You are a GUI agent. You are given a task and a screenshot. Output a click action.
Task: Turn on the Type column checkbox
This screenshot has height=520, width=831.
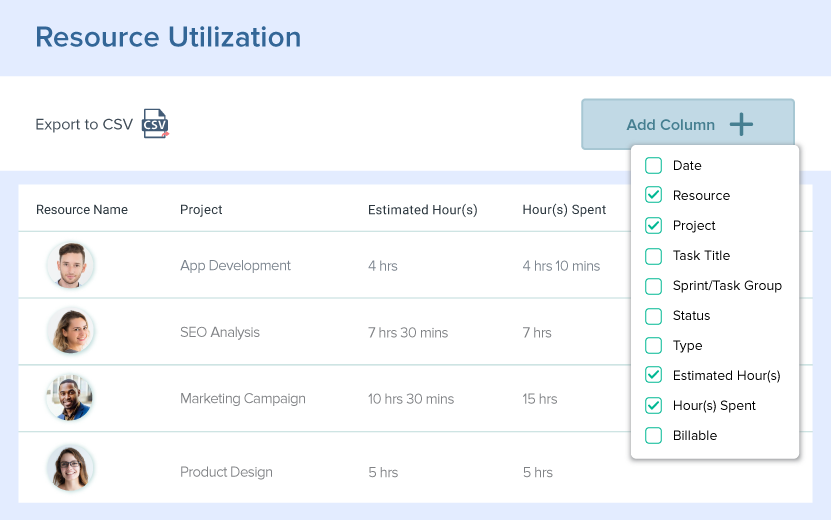(x=653, y=346)
